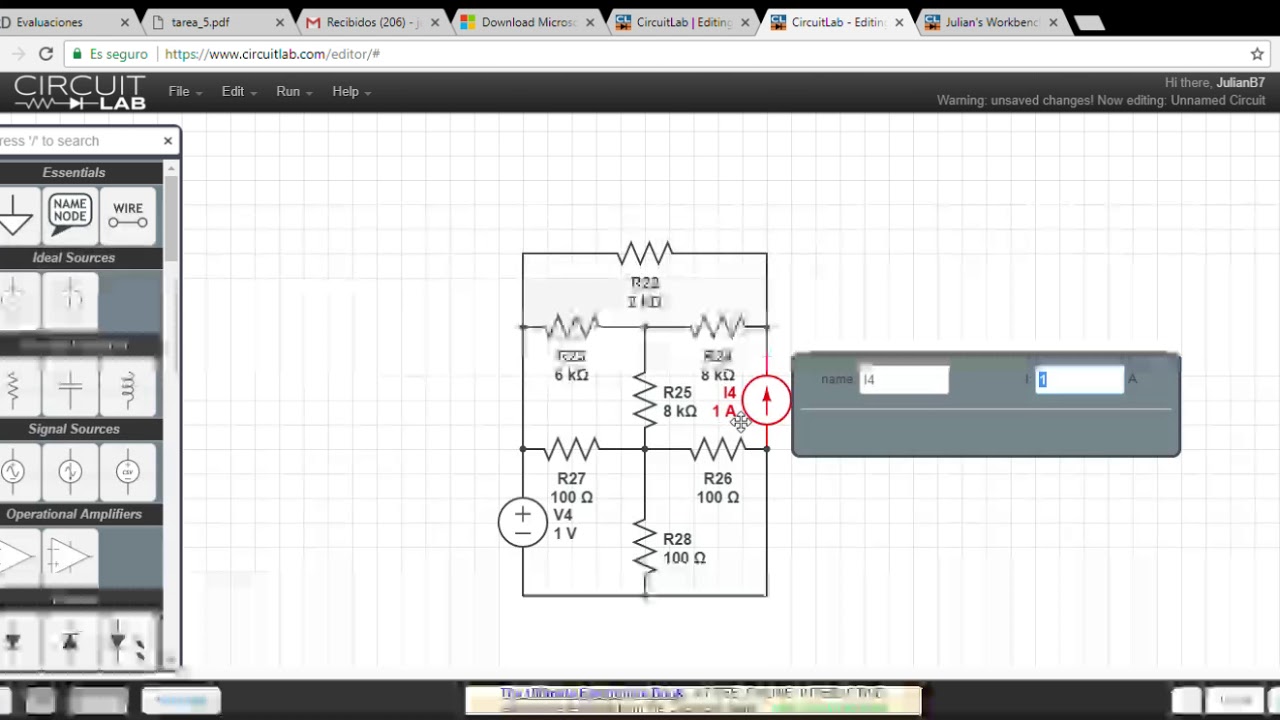Select resistor R27 on the canvas
Viewport: 1280px width, 720px height.
(572, 449)
